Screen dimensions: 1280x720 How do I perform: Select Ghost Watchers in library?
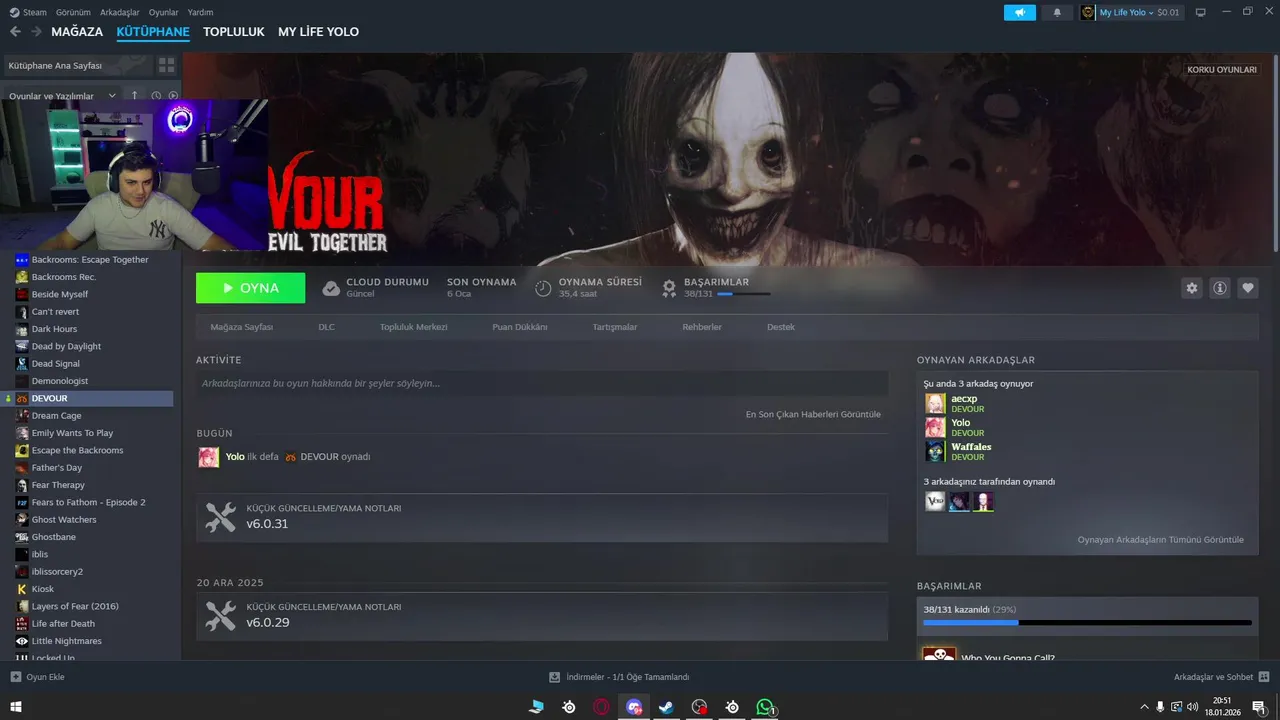point(64,519)
